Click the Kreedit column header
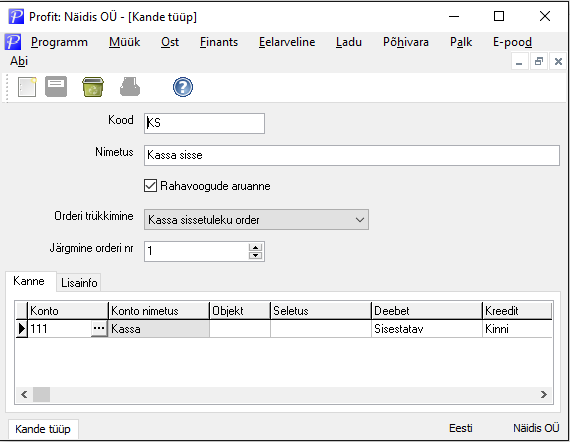The image size is (570, 442). pyautogui.click(x=517, y=311)
